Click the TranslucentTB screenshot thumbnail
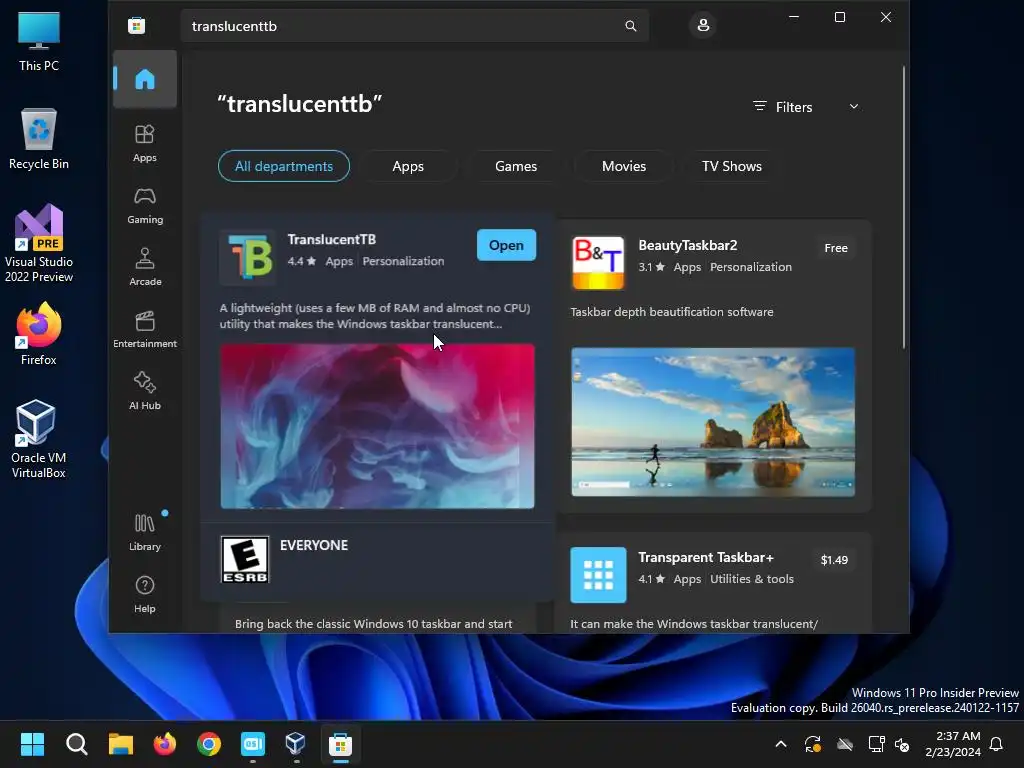Viewport: 1024px width, 768px height. pyautogui.click(x=377, y=426)
